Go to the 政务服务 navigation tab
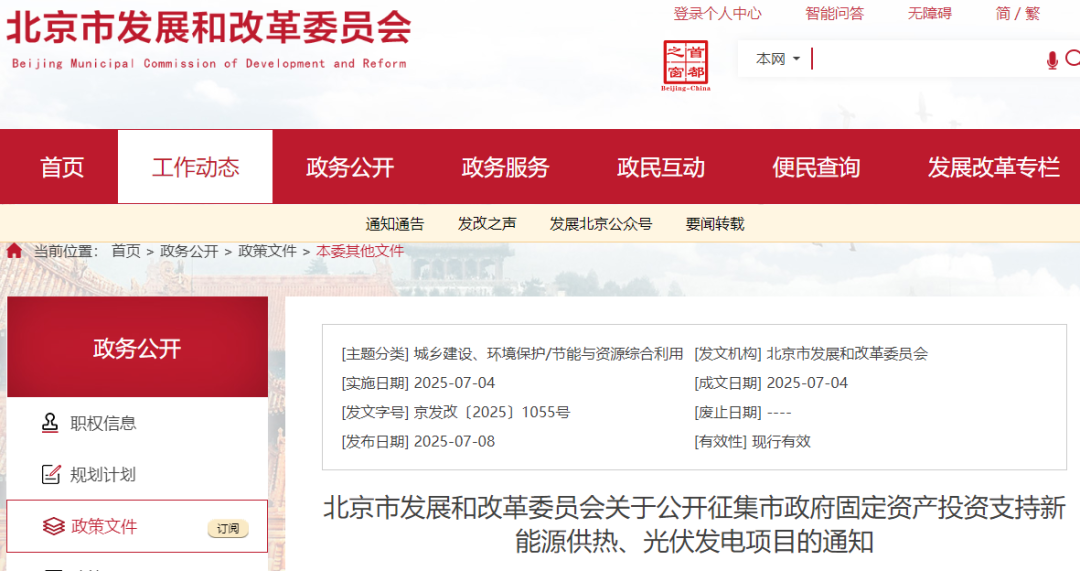Screen dimensions: 1080x571 click(505, 167)
